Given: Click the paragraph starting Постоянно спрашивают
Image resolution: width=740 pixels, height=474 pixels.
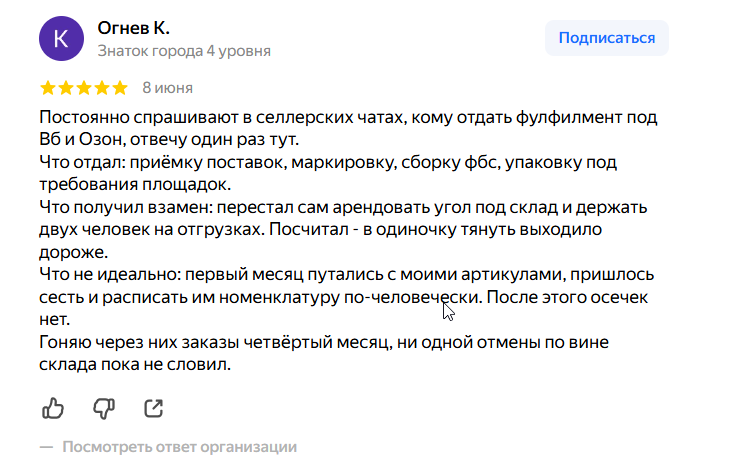Looking at the screenshot, I should coord(348,128).
